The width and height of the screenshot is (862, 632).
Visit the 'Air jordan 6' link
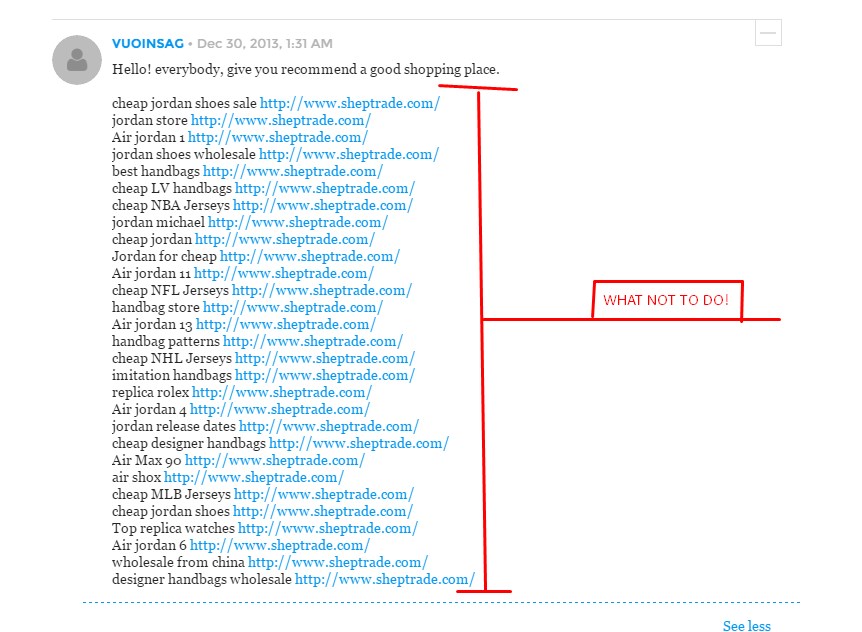tap(280, 546)
